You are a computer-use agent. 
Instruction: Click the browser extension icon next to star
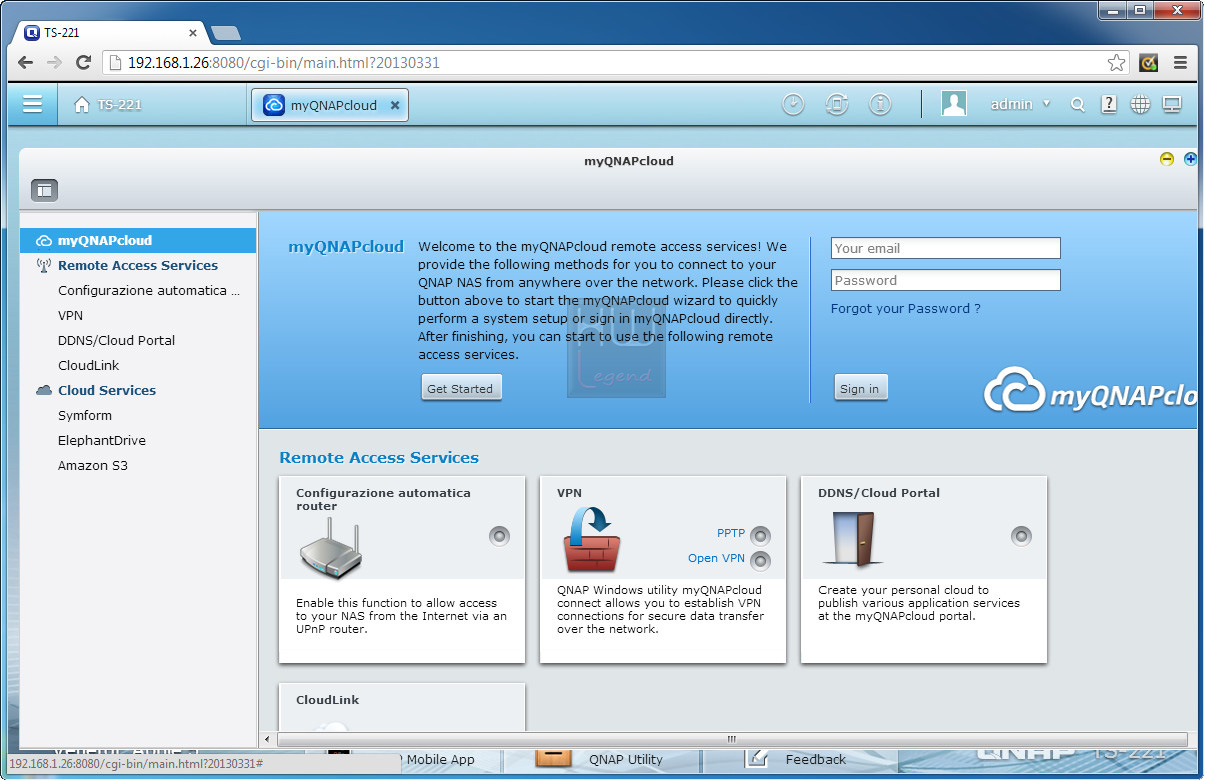pos(1149,62)
